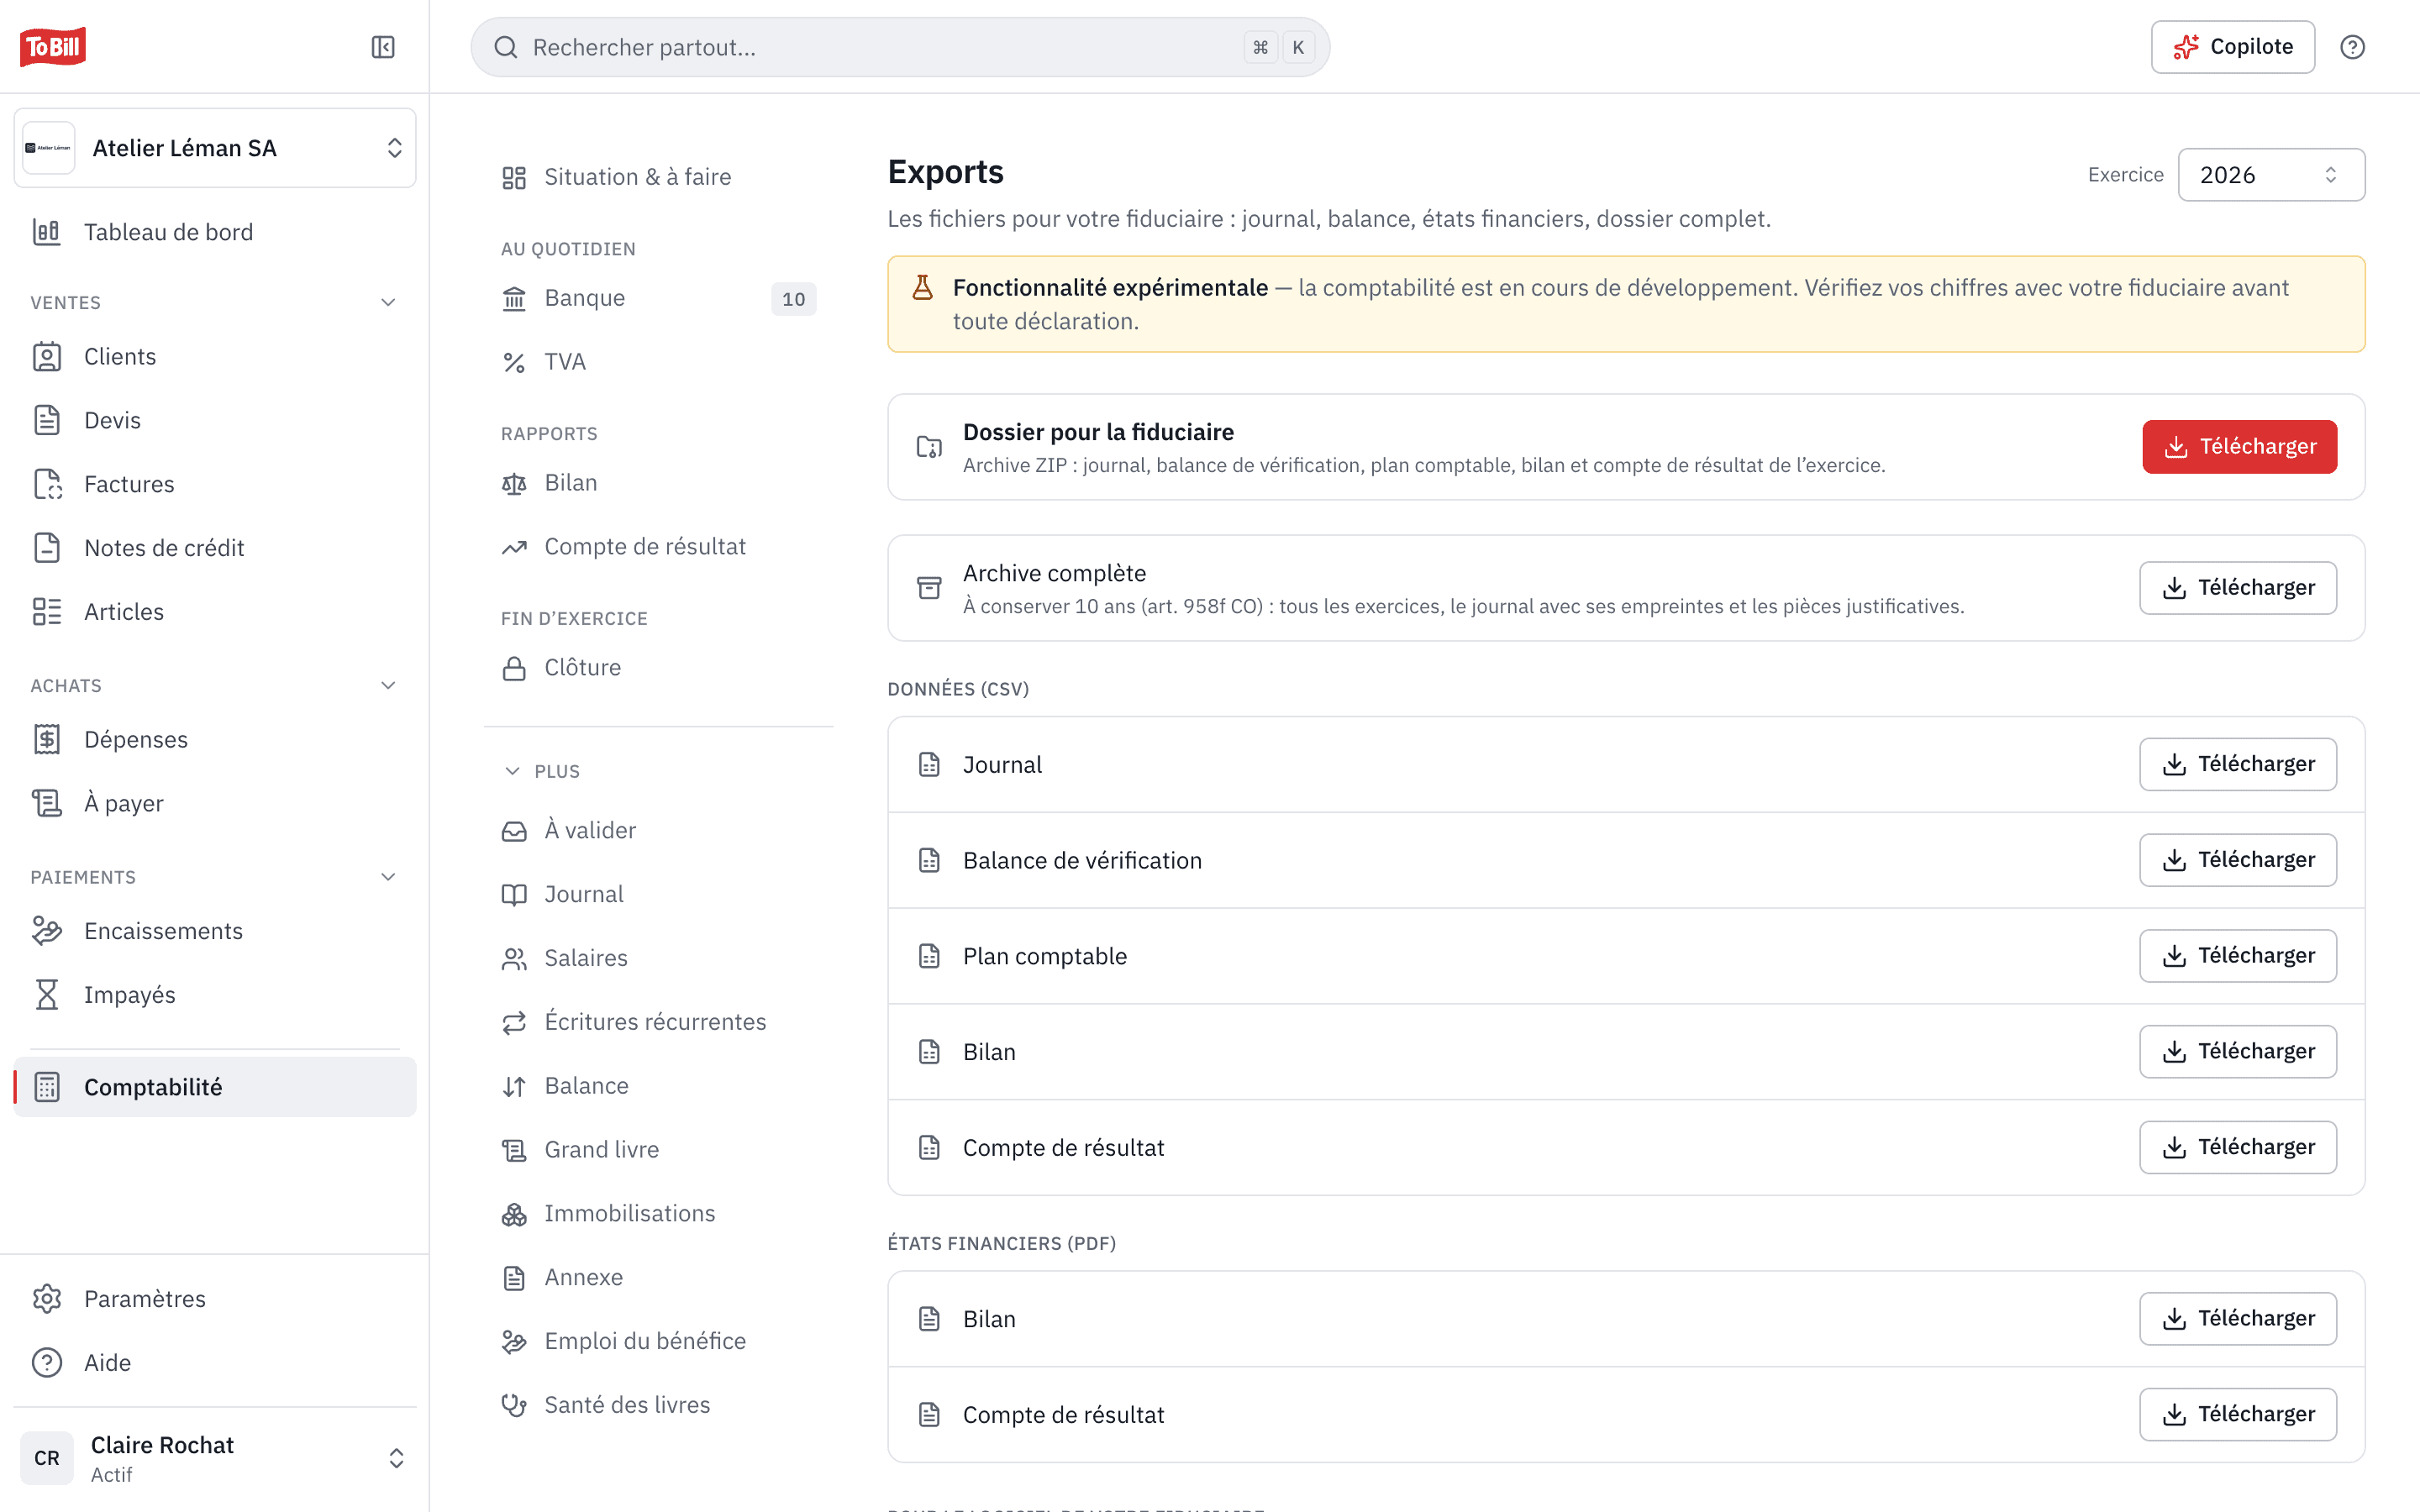Collapse the Ventes section chevron
The height and width of the screenshot is (1512, 2420).
coord(389,302)
